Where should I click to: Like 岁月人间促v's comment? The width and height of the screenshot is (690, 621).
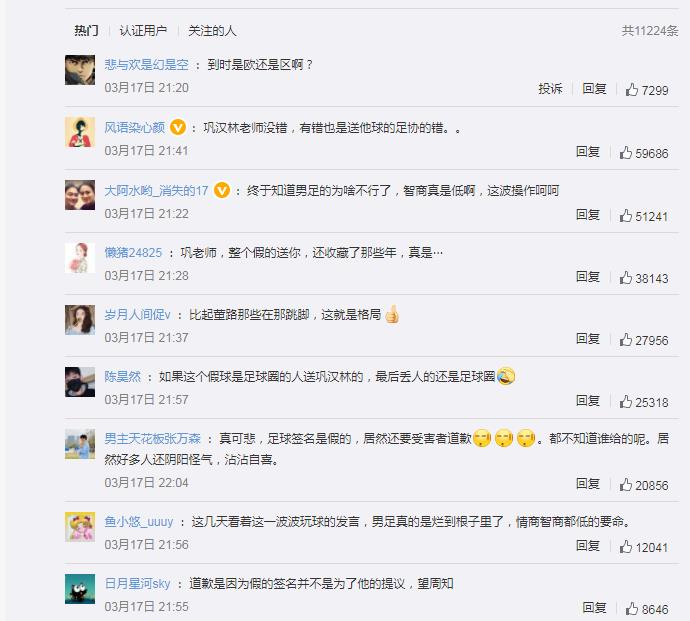click(625, 340)
